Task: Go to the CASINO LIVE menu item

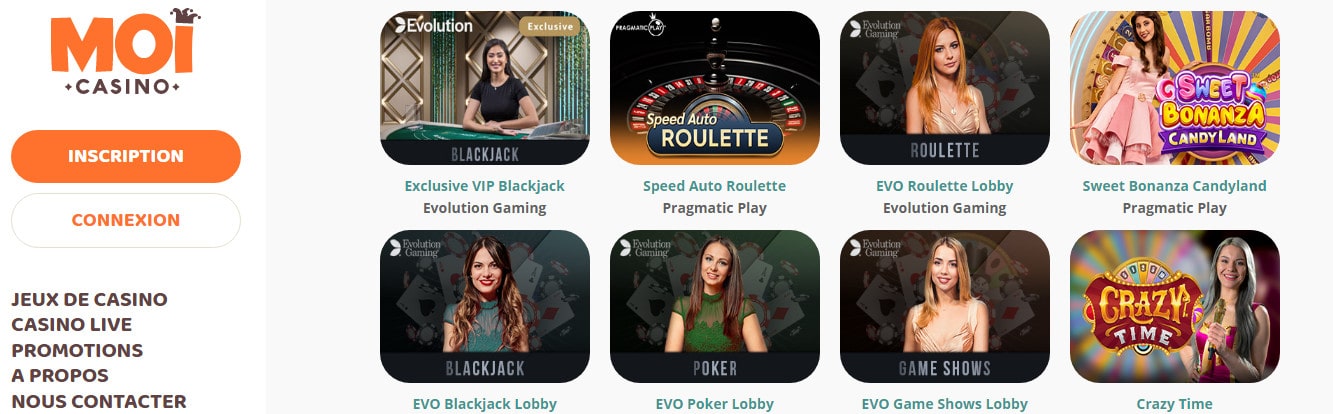Action: pos(72,325)
